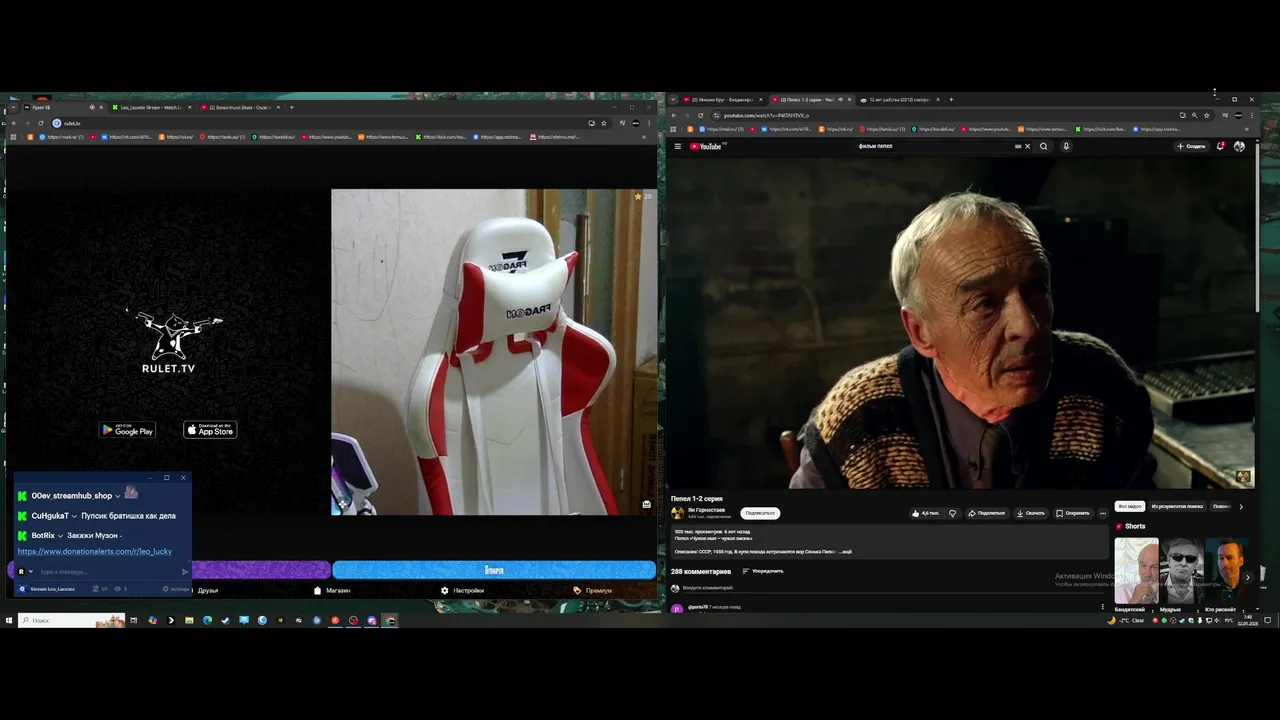Expand 00ev_streamhub_shop username dropdown in chat
Screen dimensions: 1280x720
[117, 496]
